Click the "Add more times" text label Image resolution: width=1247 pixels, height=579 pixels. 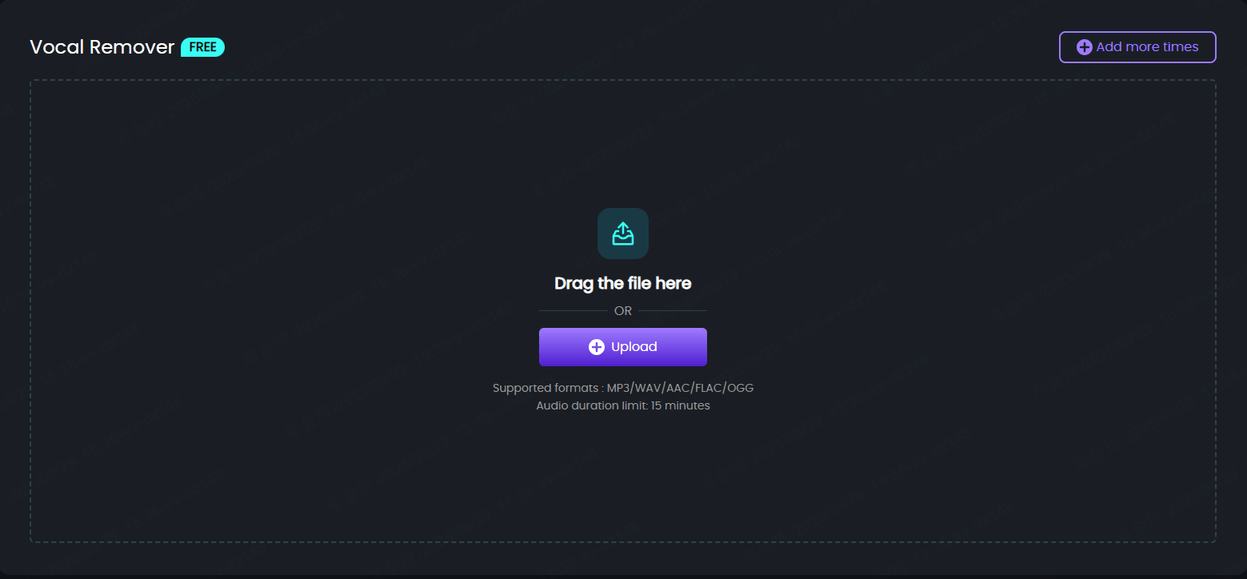tap(1147, 47)
